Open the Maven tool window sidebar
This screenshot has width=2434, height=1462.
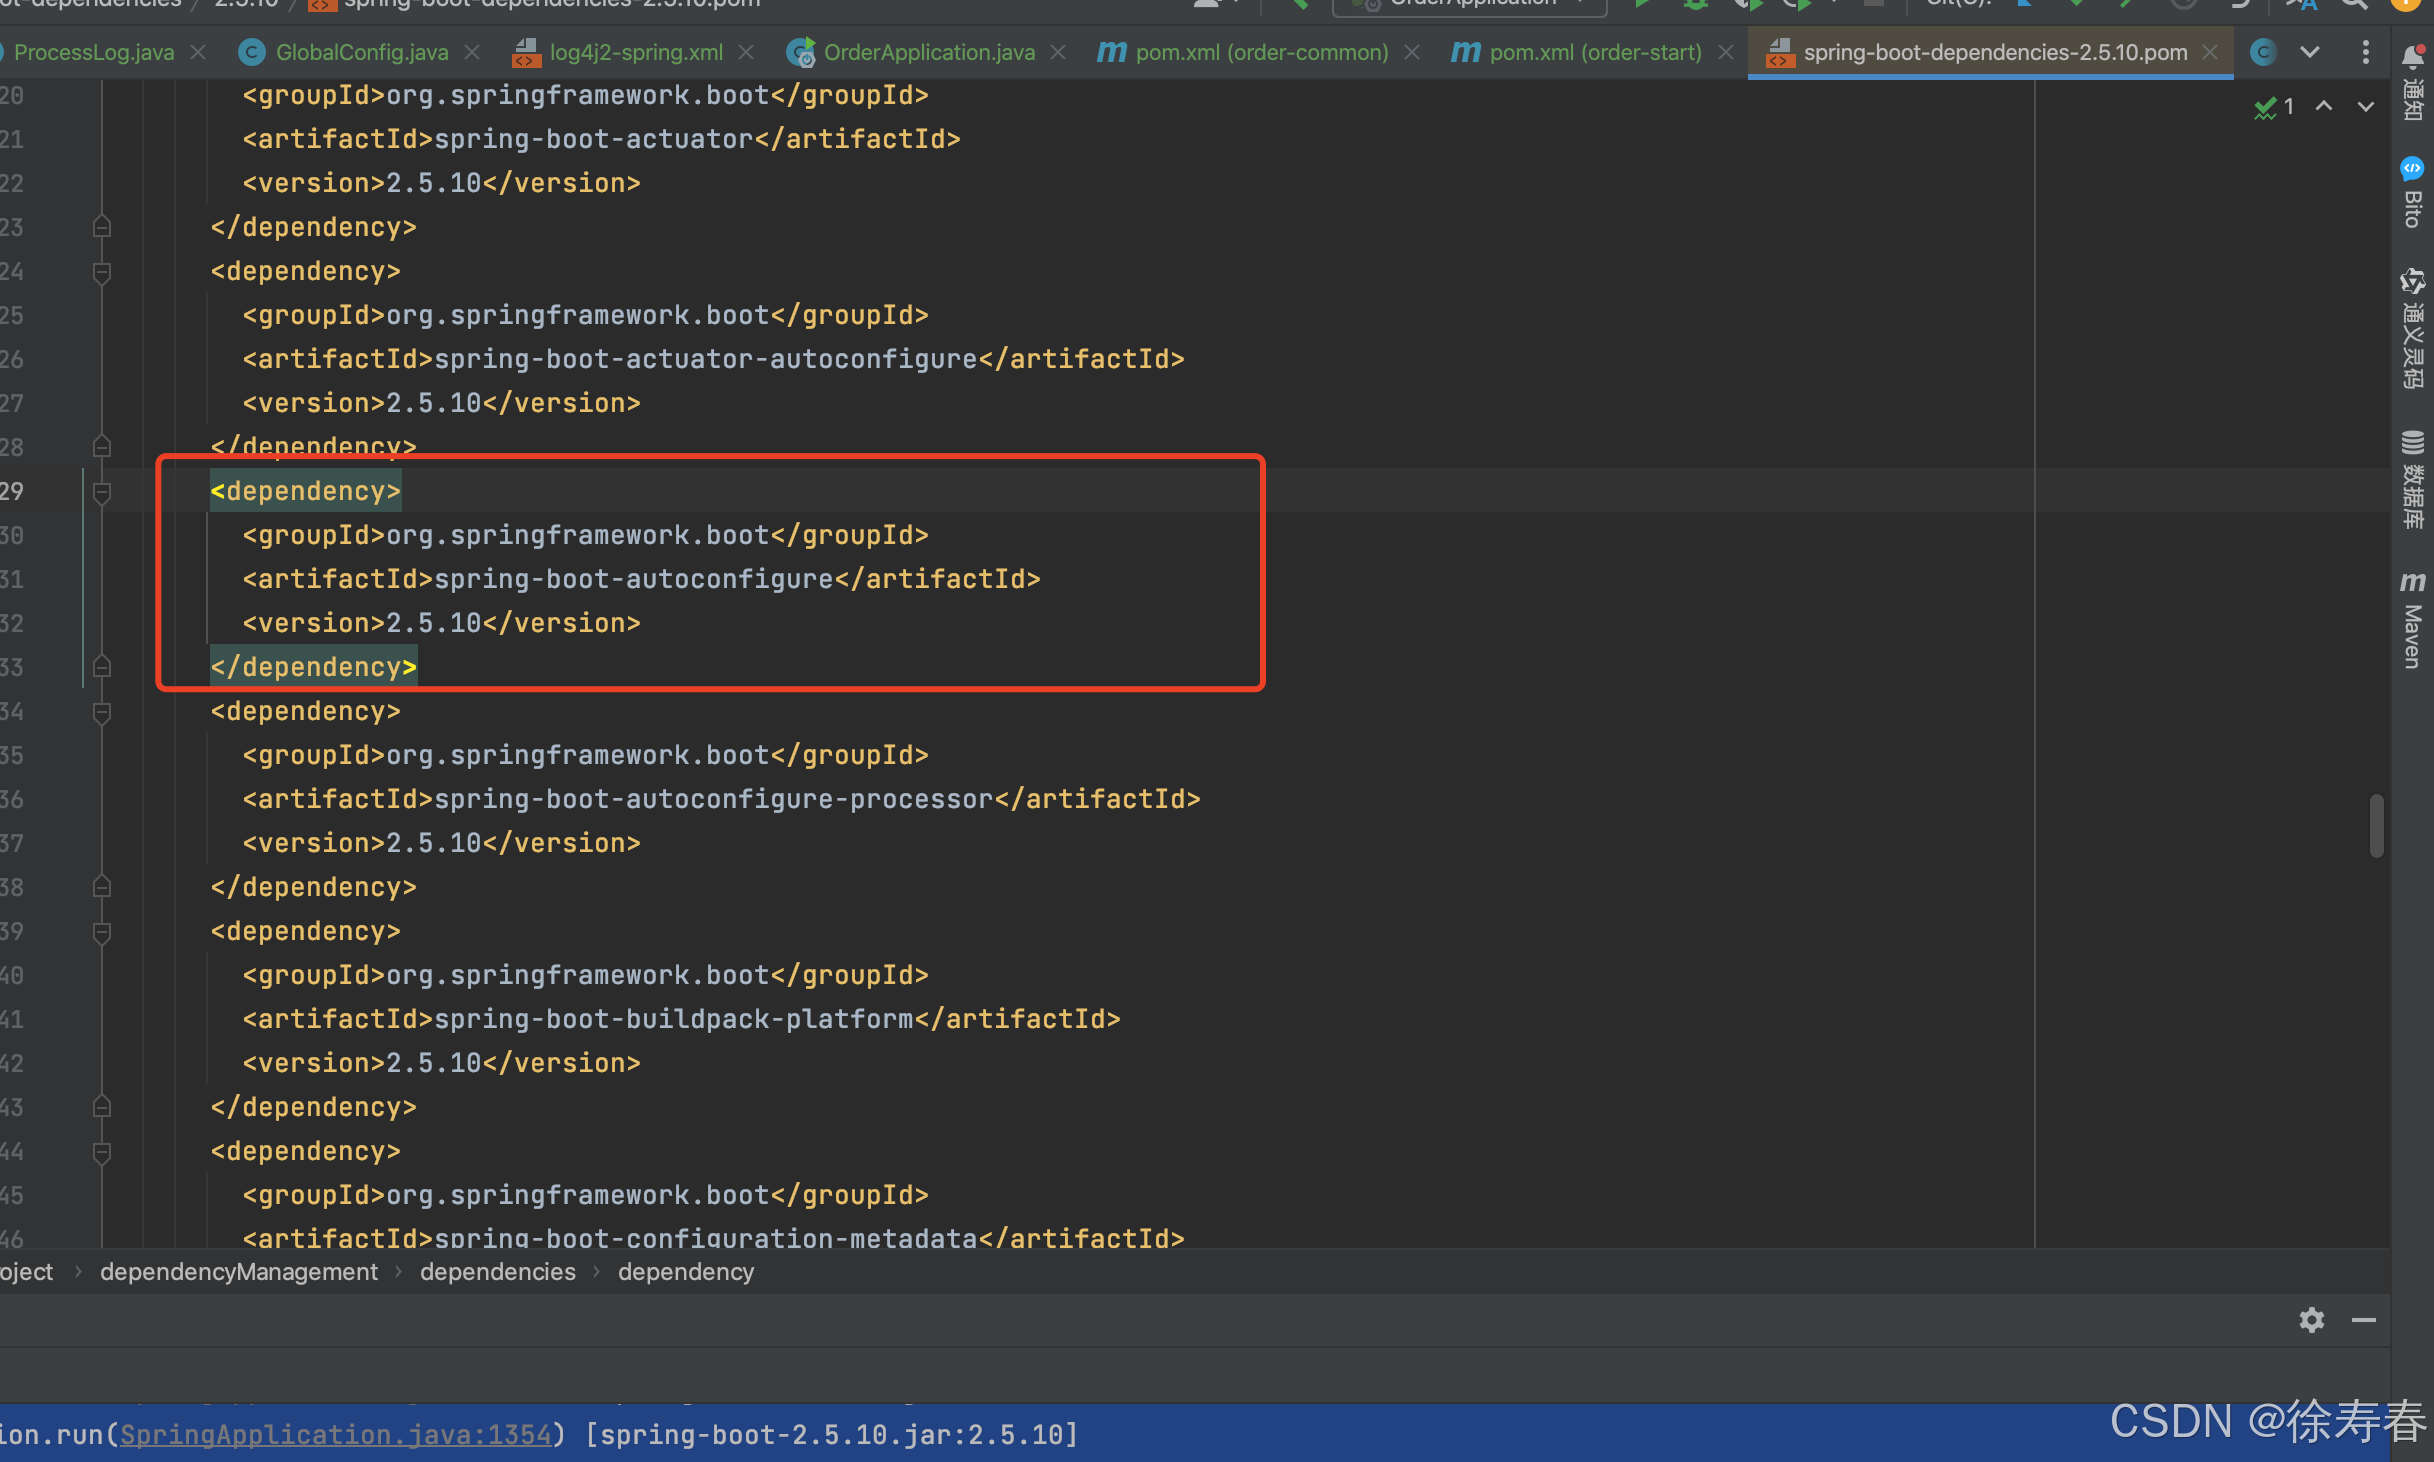pos(2412,619)
